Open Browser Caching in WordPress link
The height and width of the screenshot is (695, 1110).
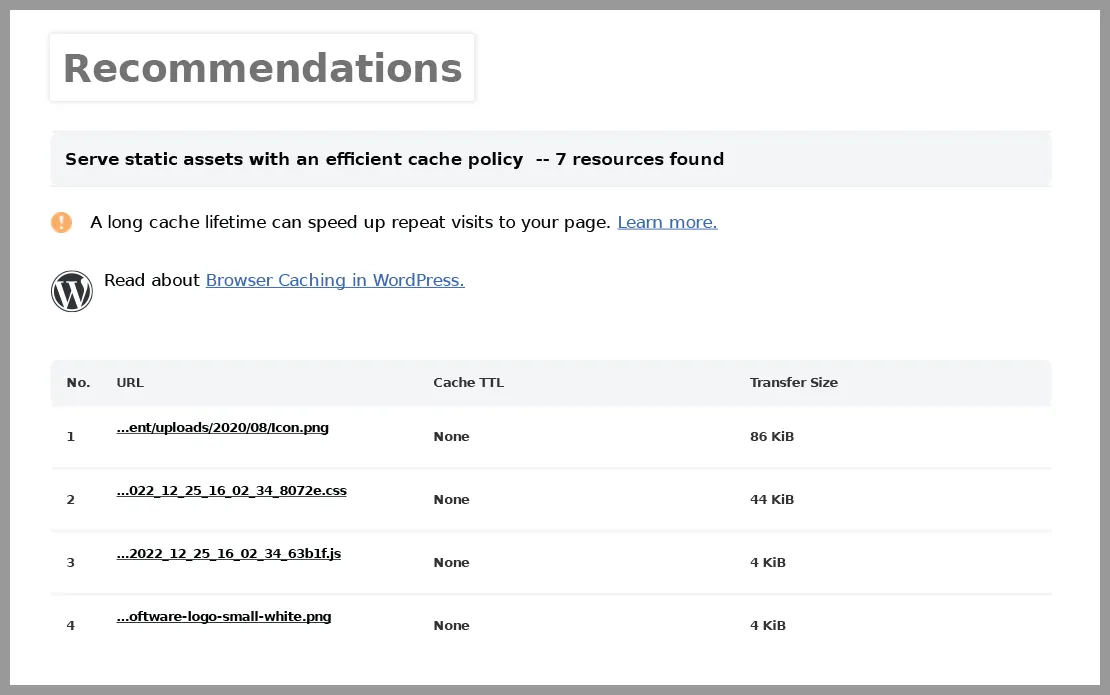pyautogui.click(x=335, y=280)
